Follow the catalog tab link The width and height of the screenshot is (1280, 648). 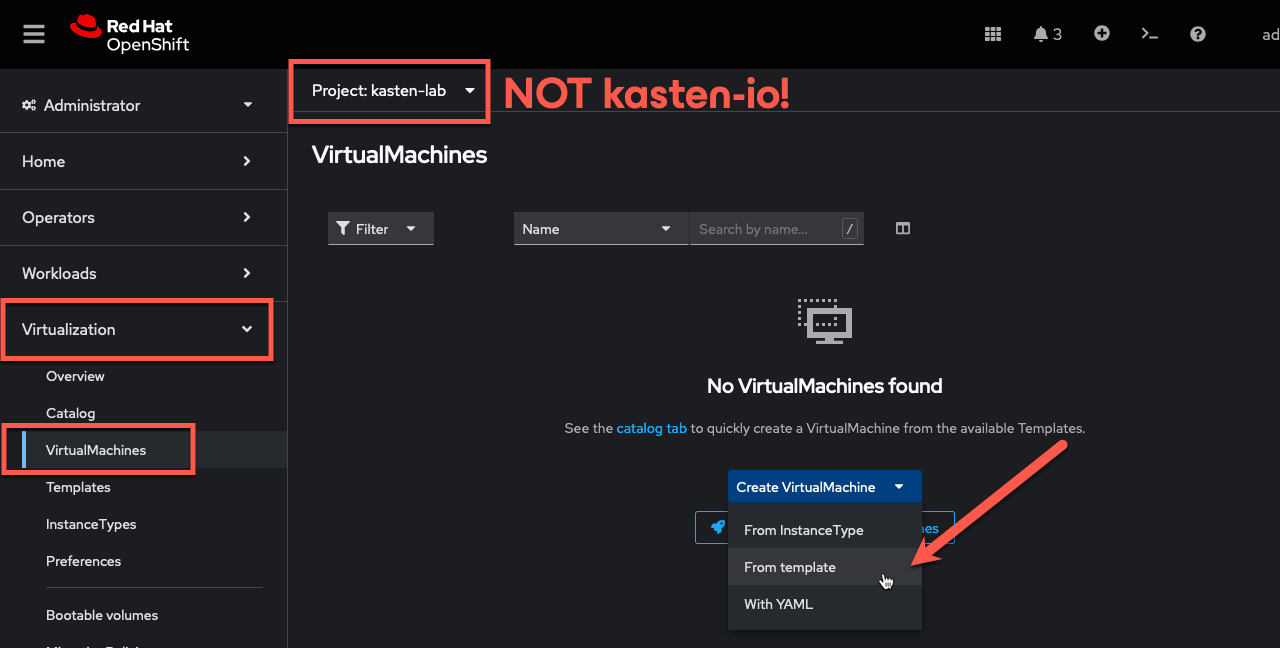(x=651, y=428)
